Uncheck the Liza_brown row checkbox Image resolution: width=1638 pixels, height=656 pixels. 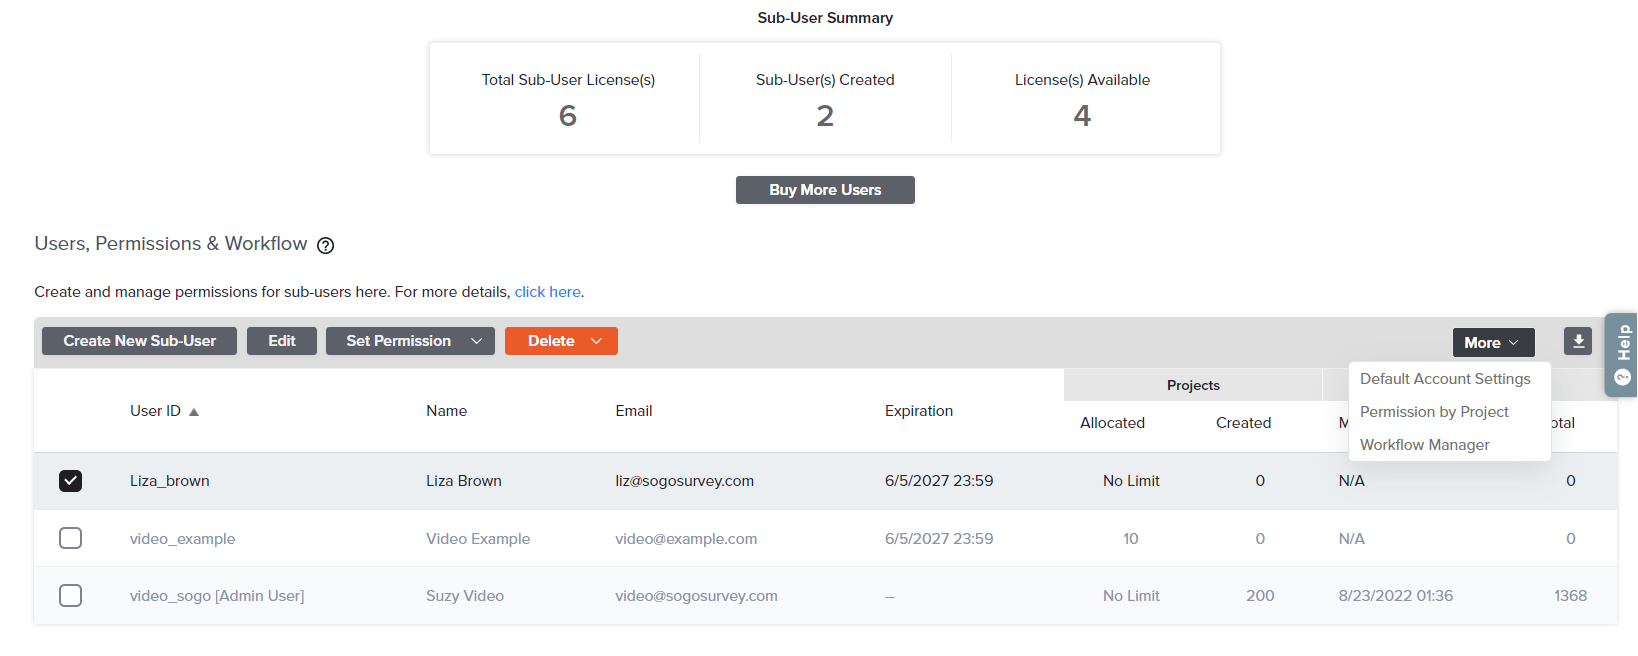pyautogui.click(x=70, y=481)
